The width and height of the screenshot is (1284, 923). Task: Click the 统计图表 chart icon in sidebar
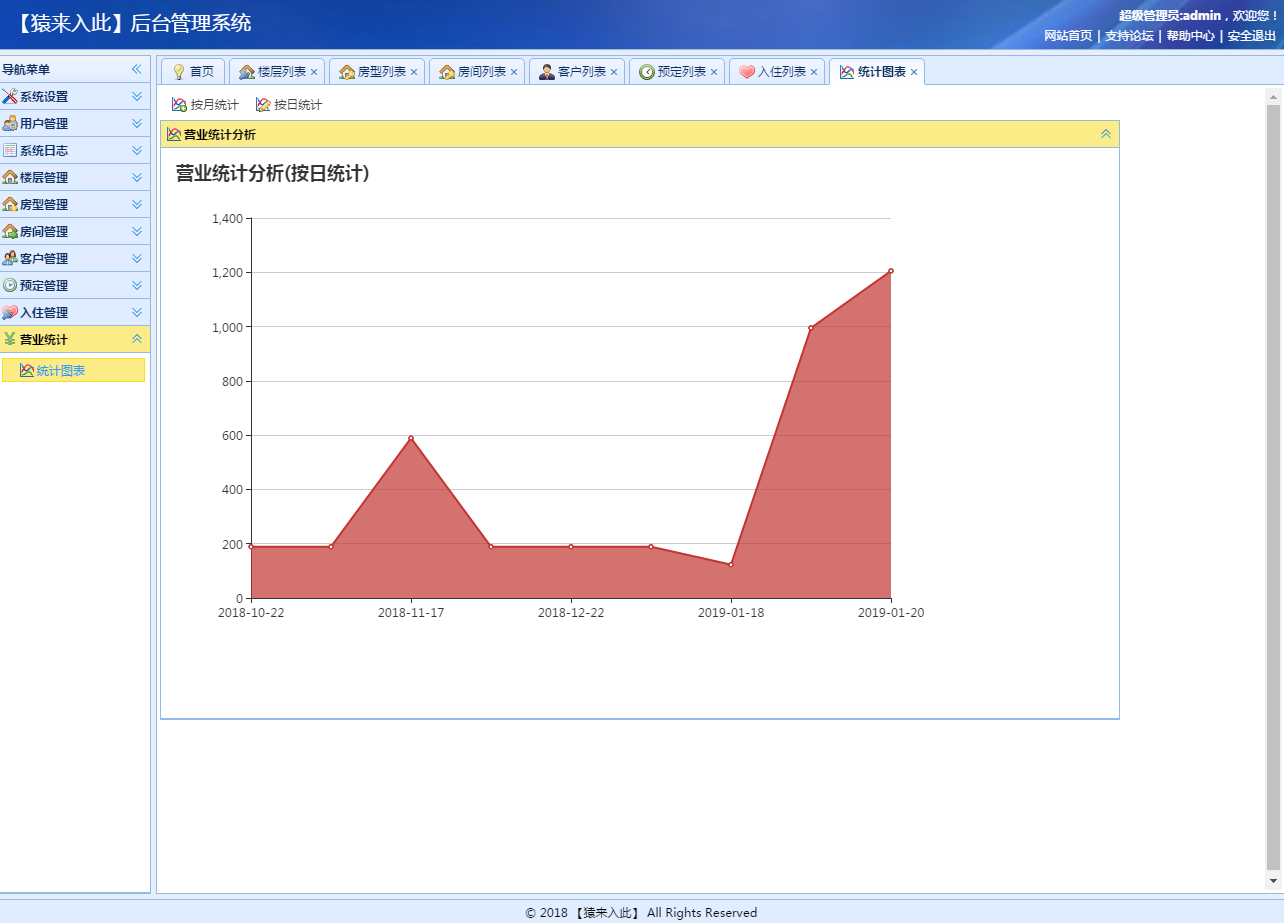tap(27, 371)
